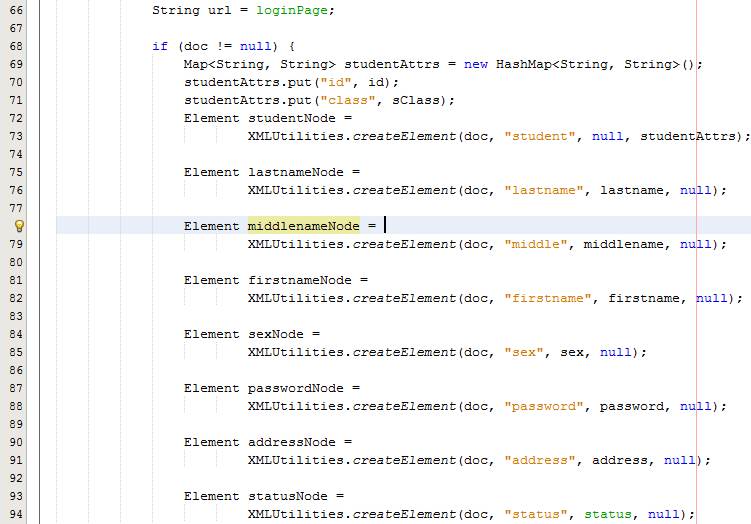The image size is (751, 524).
Task: Click the lastnameNode variable declaration
Action: pos(296,172)
